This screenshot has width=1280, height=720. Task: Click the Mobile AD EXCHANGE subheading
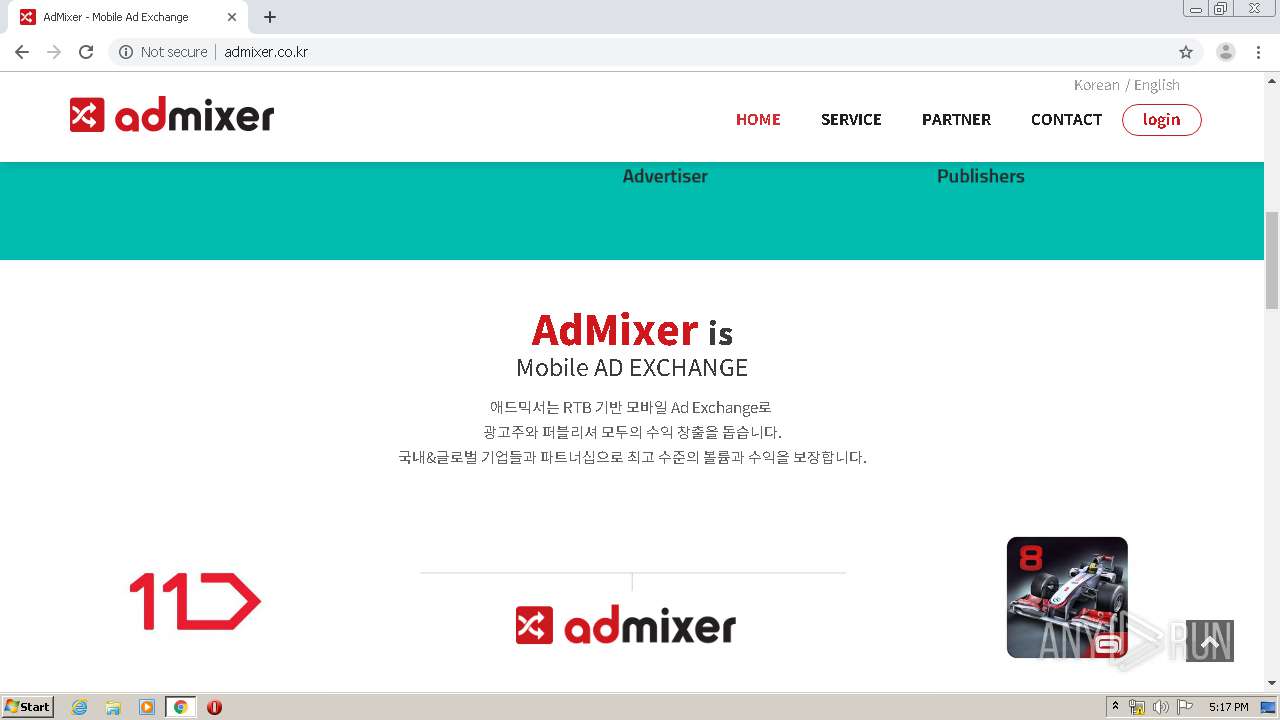(x=632, y=367)
